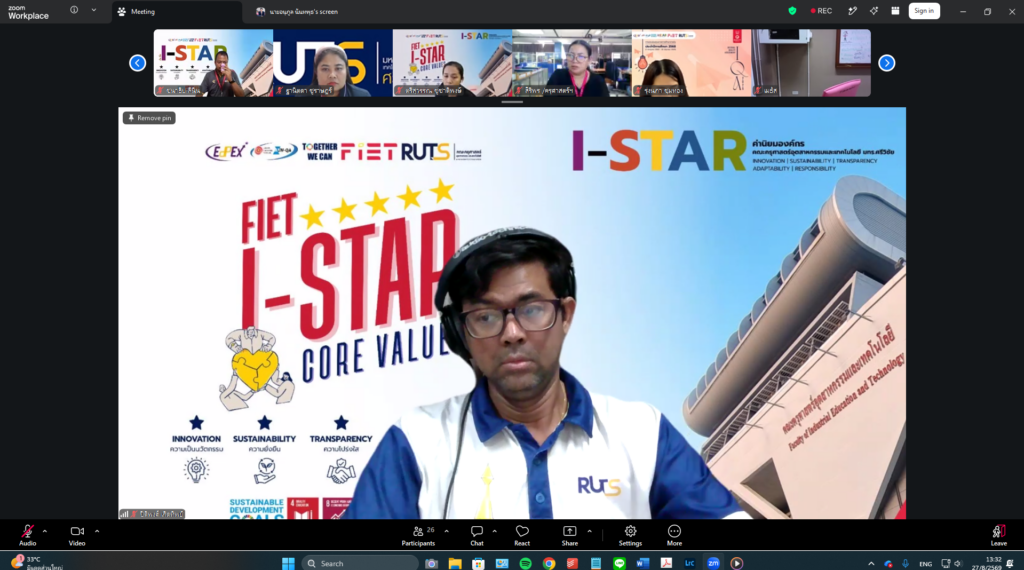
Task: Open Google Chrome from taskbar
Action: tap(549, 563)
